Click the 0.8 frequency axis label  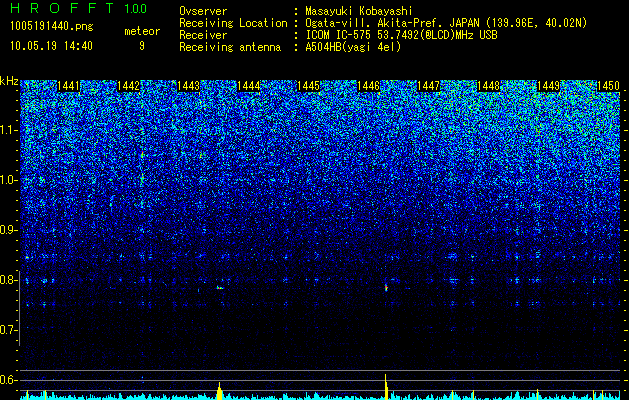coord(8,280)
